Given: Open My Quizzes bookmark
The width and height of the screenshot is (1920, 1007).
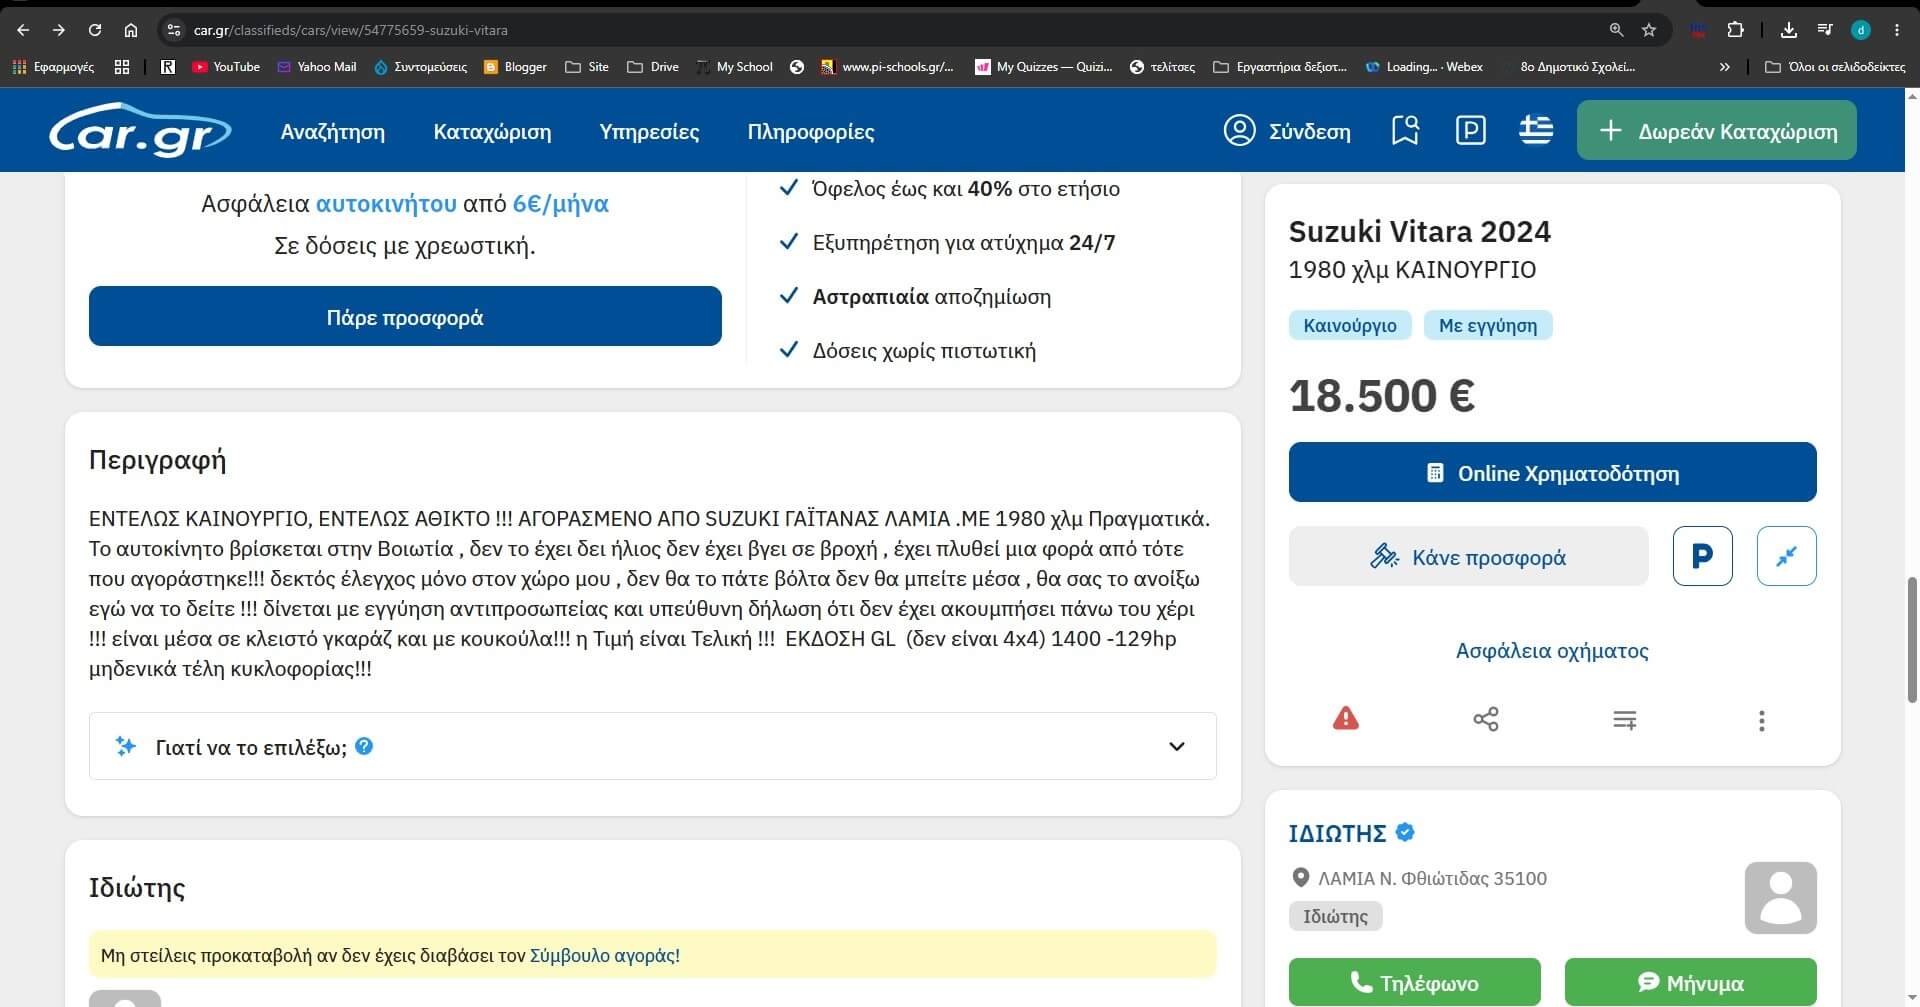Looking at the screenshot, I should coord(1043,67).
